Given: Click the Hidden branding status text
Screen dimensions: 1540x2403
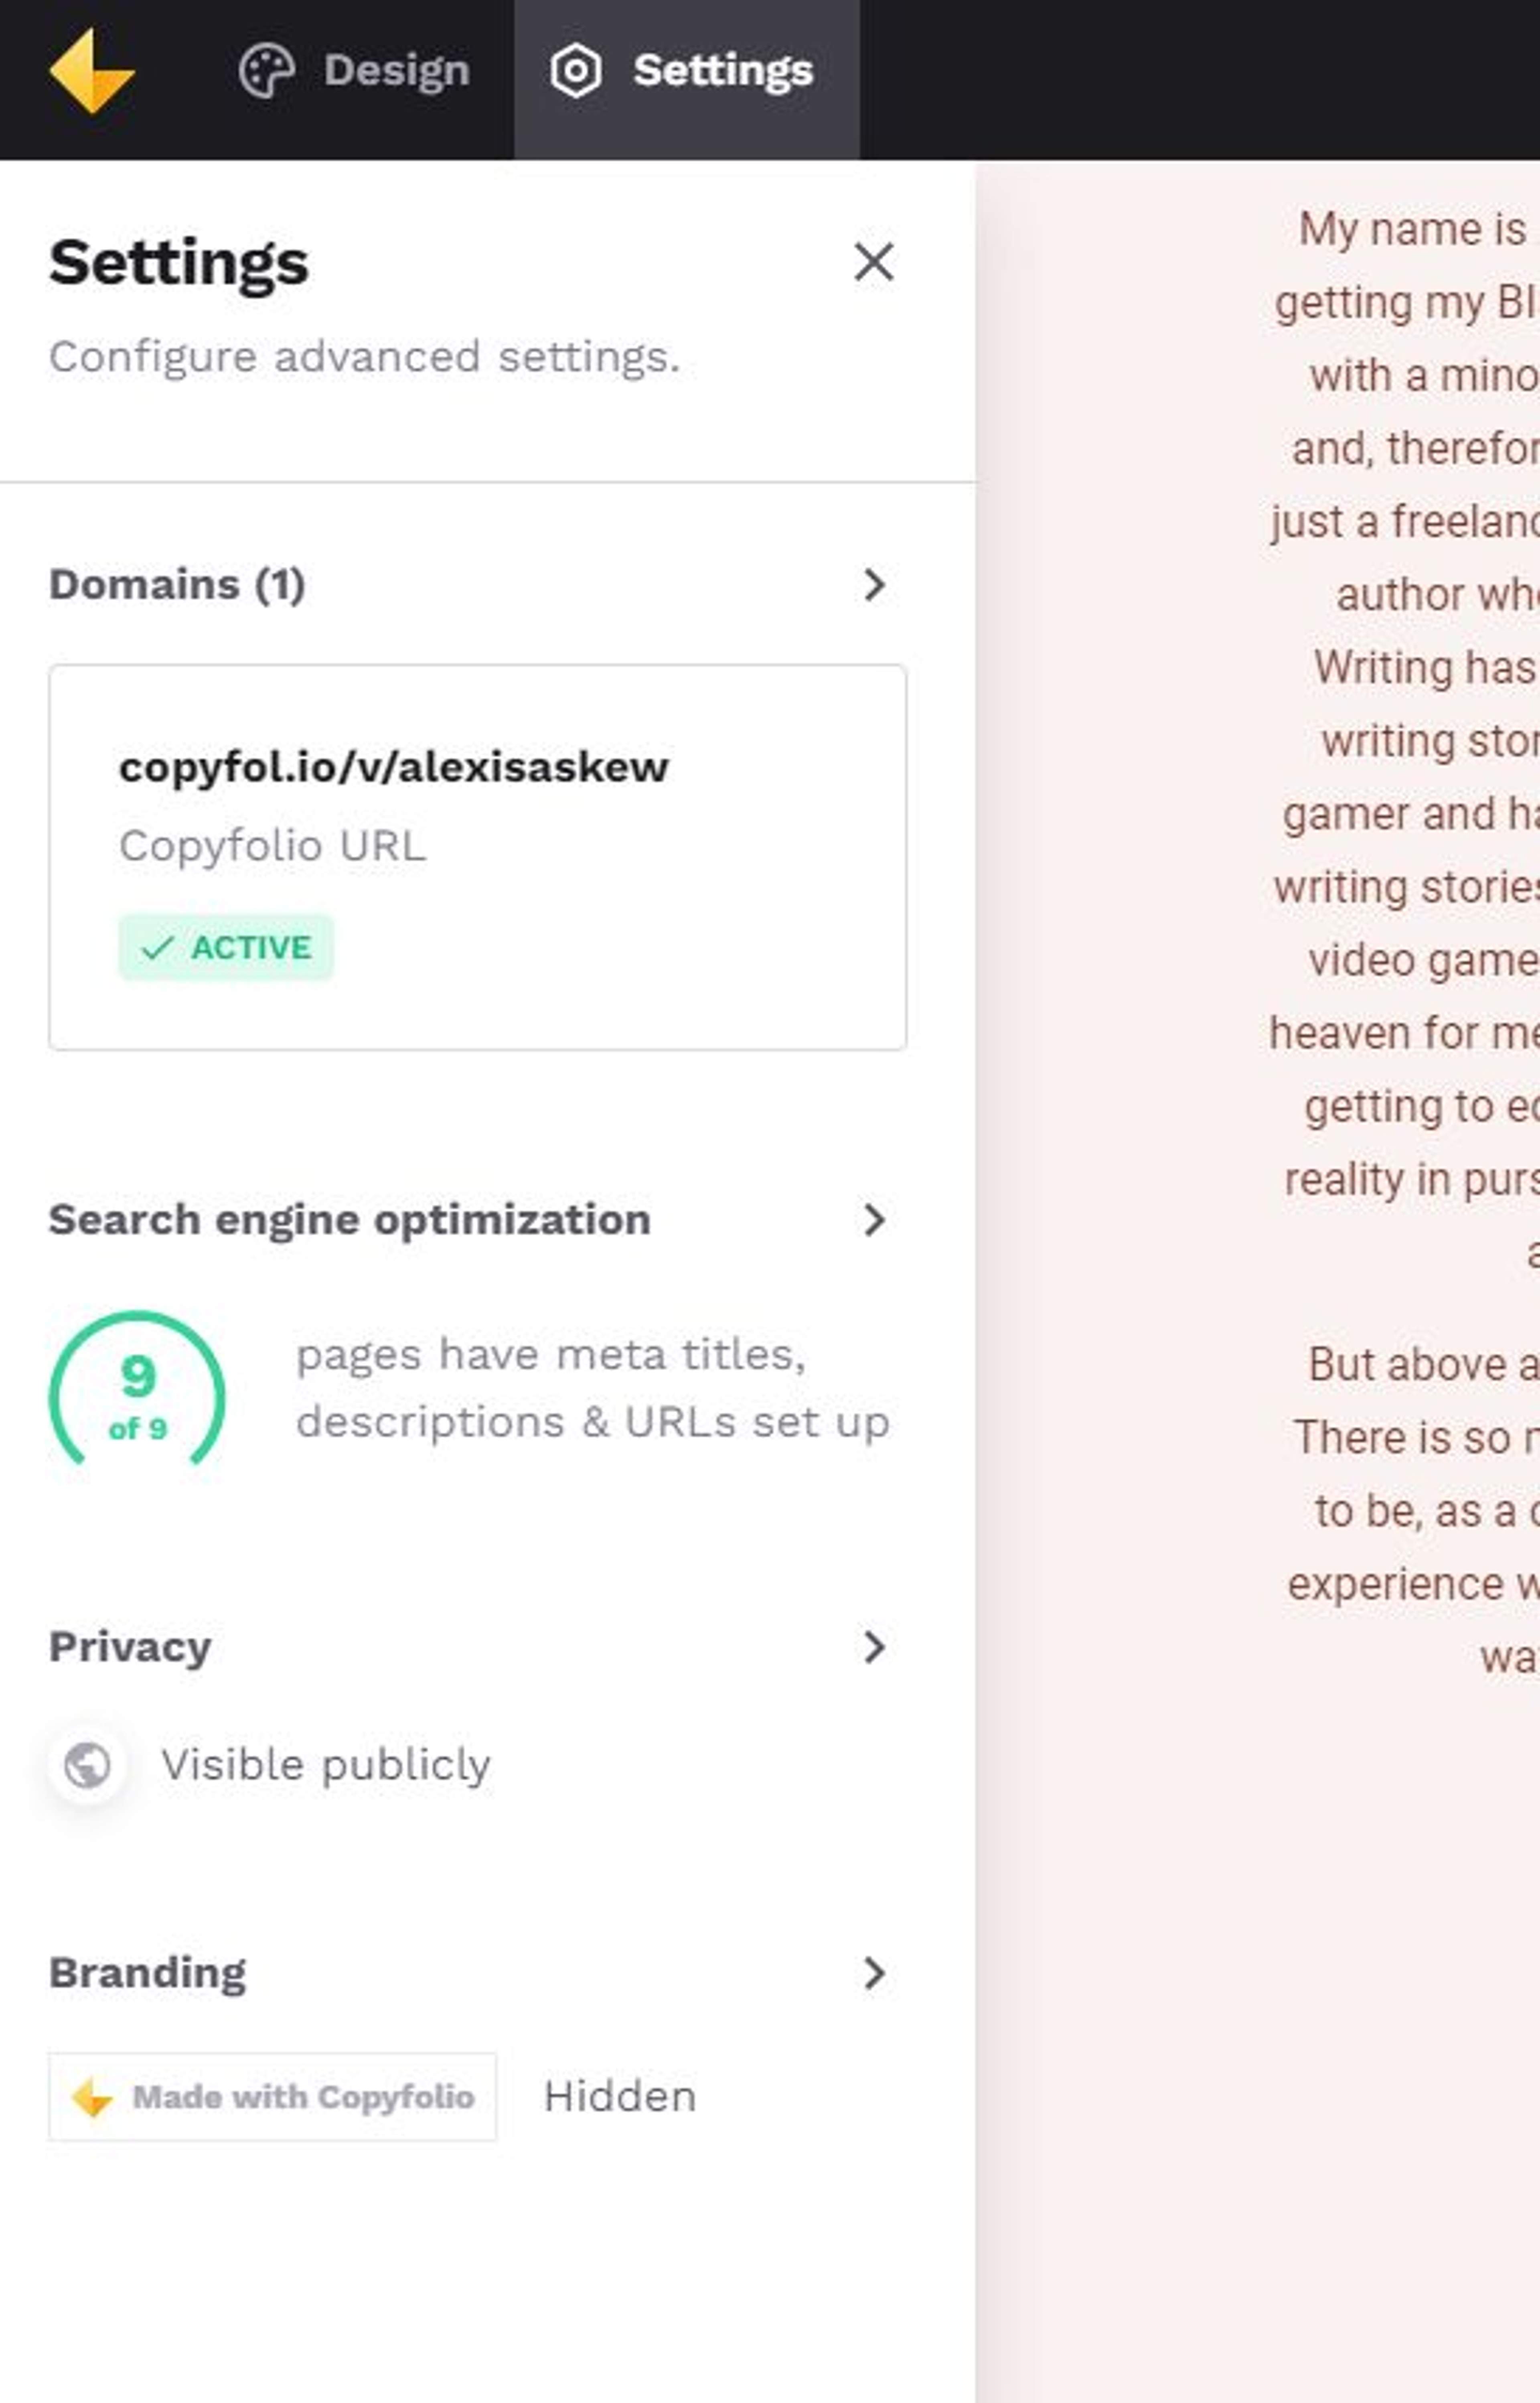Looking at the screenshot, I should click(619, 2097).
